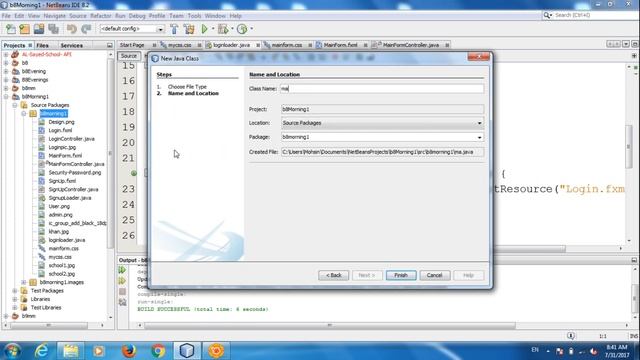Select LoginController.java in project tree

[x=71, y=139]
